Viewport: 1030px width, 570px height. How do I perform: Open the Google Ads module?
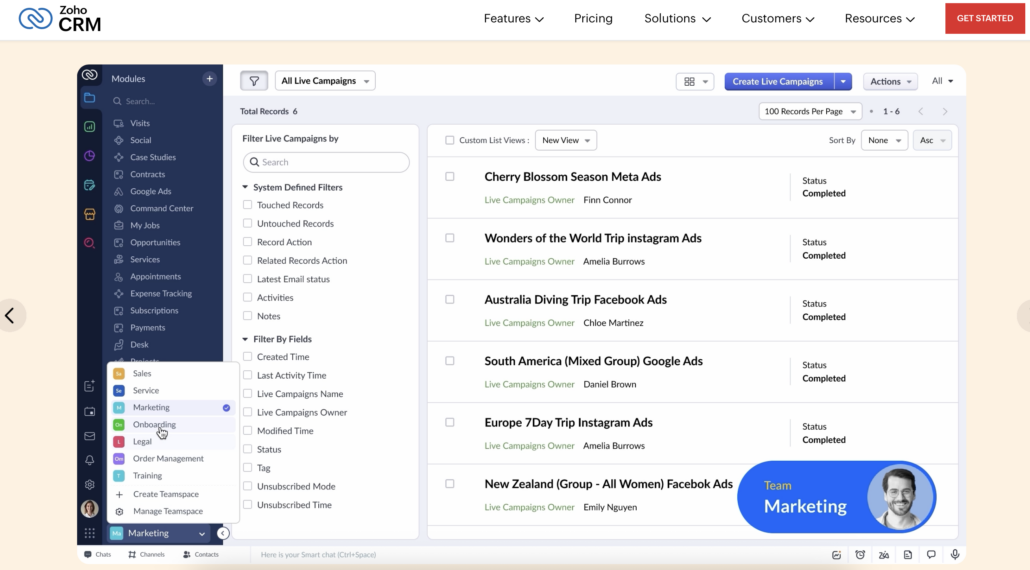point(150,192)
